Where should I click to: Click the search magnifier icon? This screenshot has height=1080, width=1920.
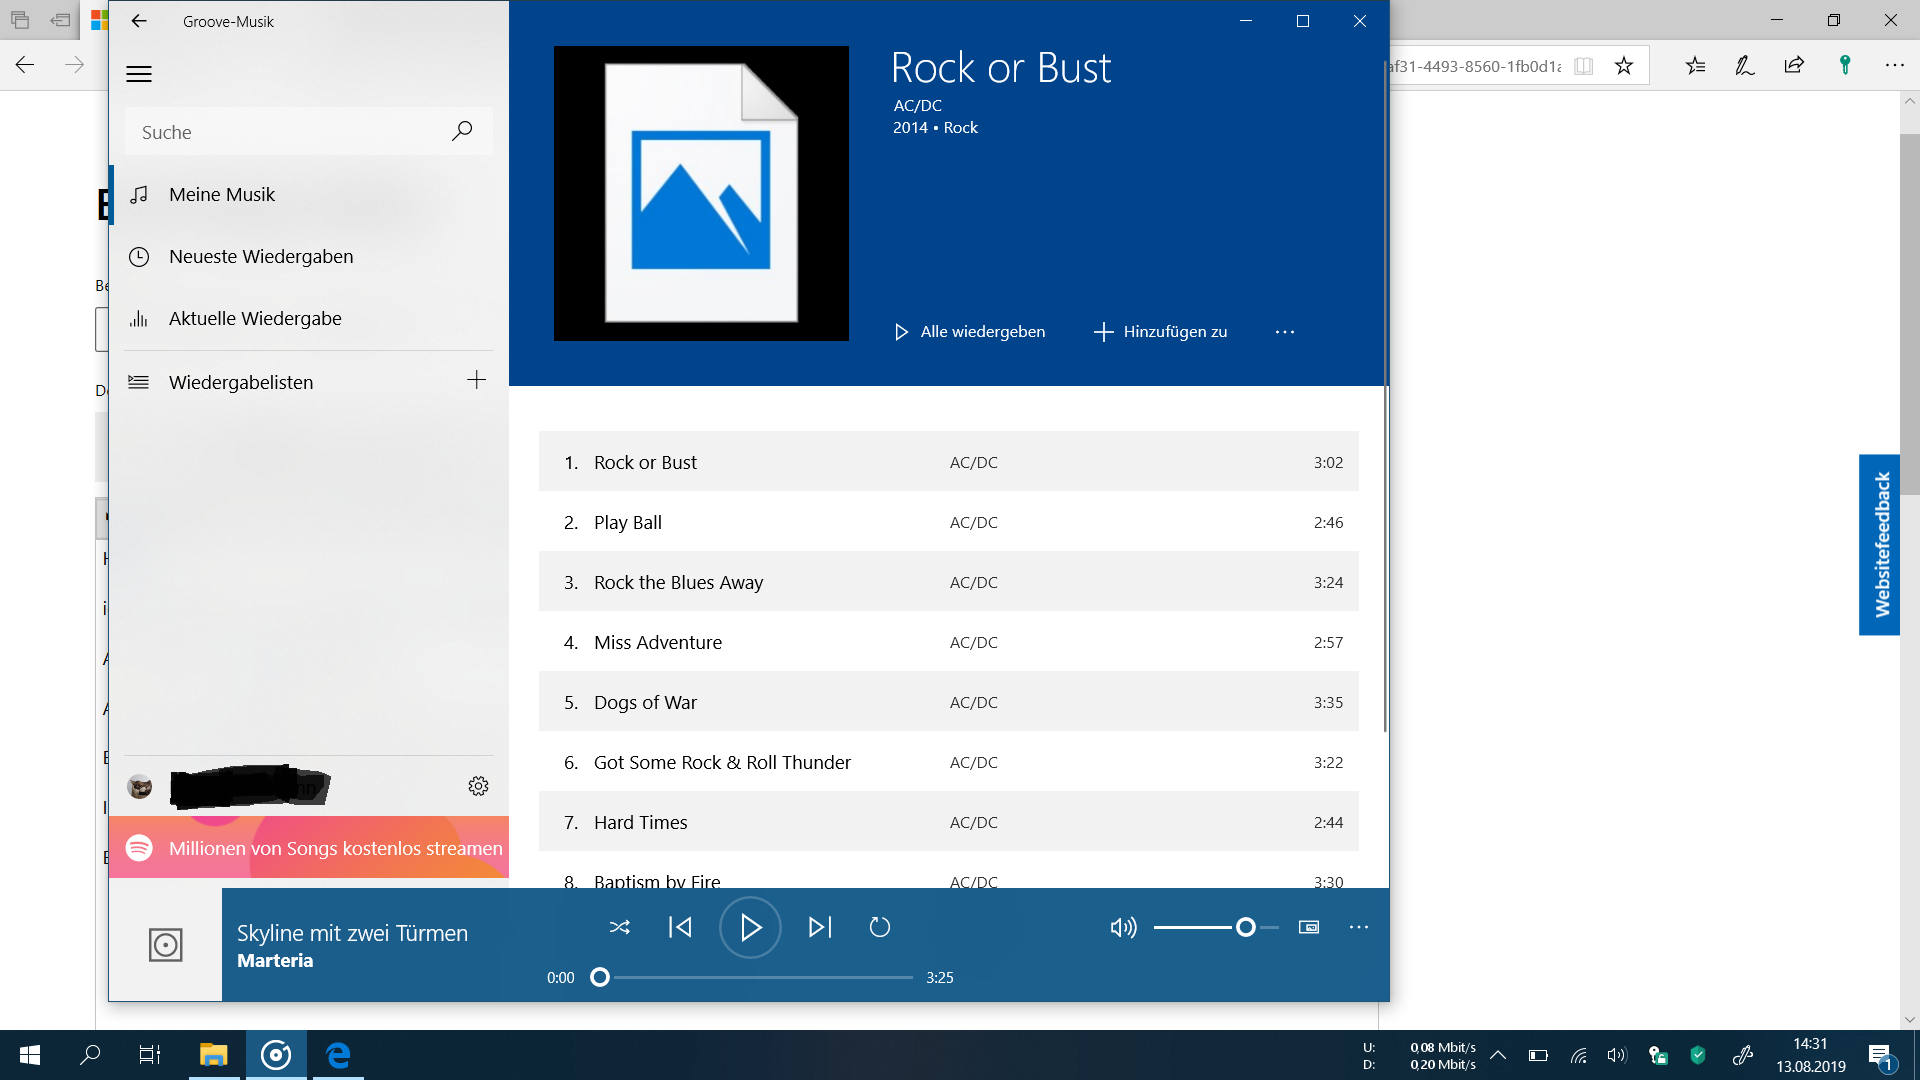pos(462,131)
